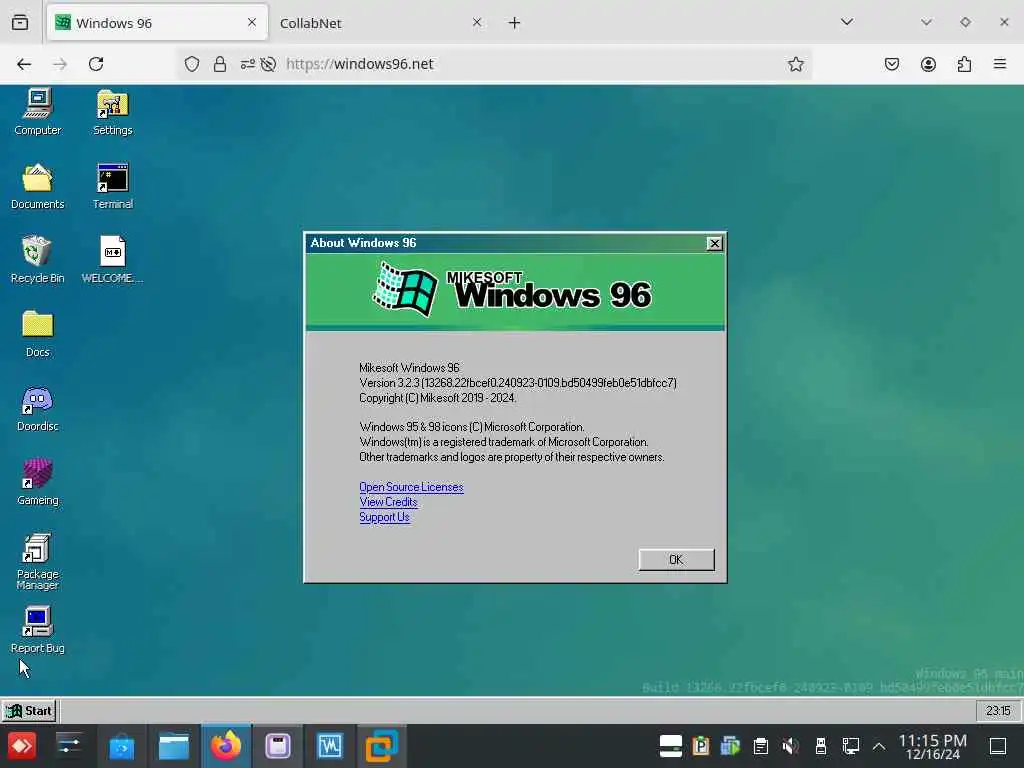Open the purple app in taskbar
The image size is (1024, 768).
[x=278, y=746]
